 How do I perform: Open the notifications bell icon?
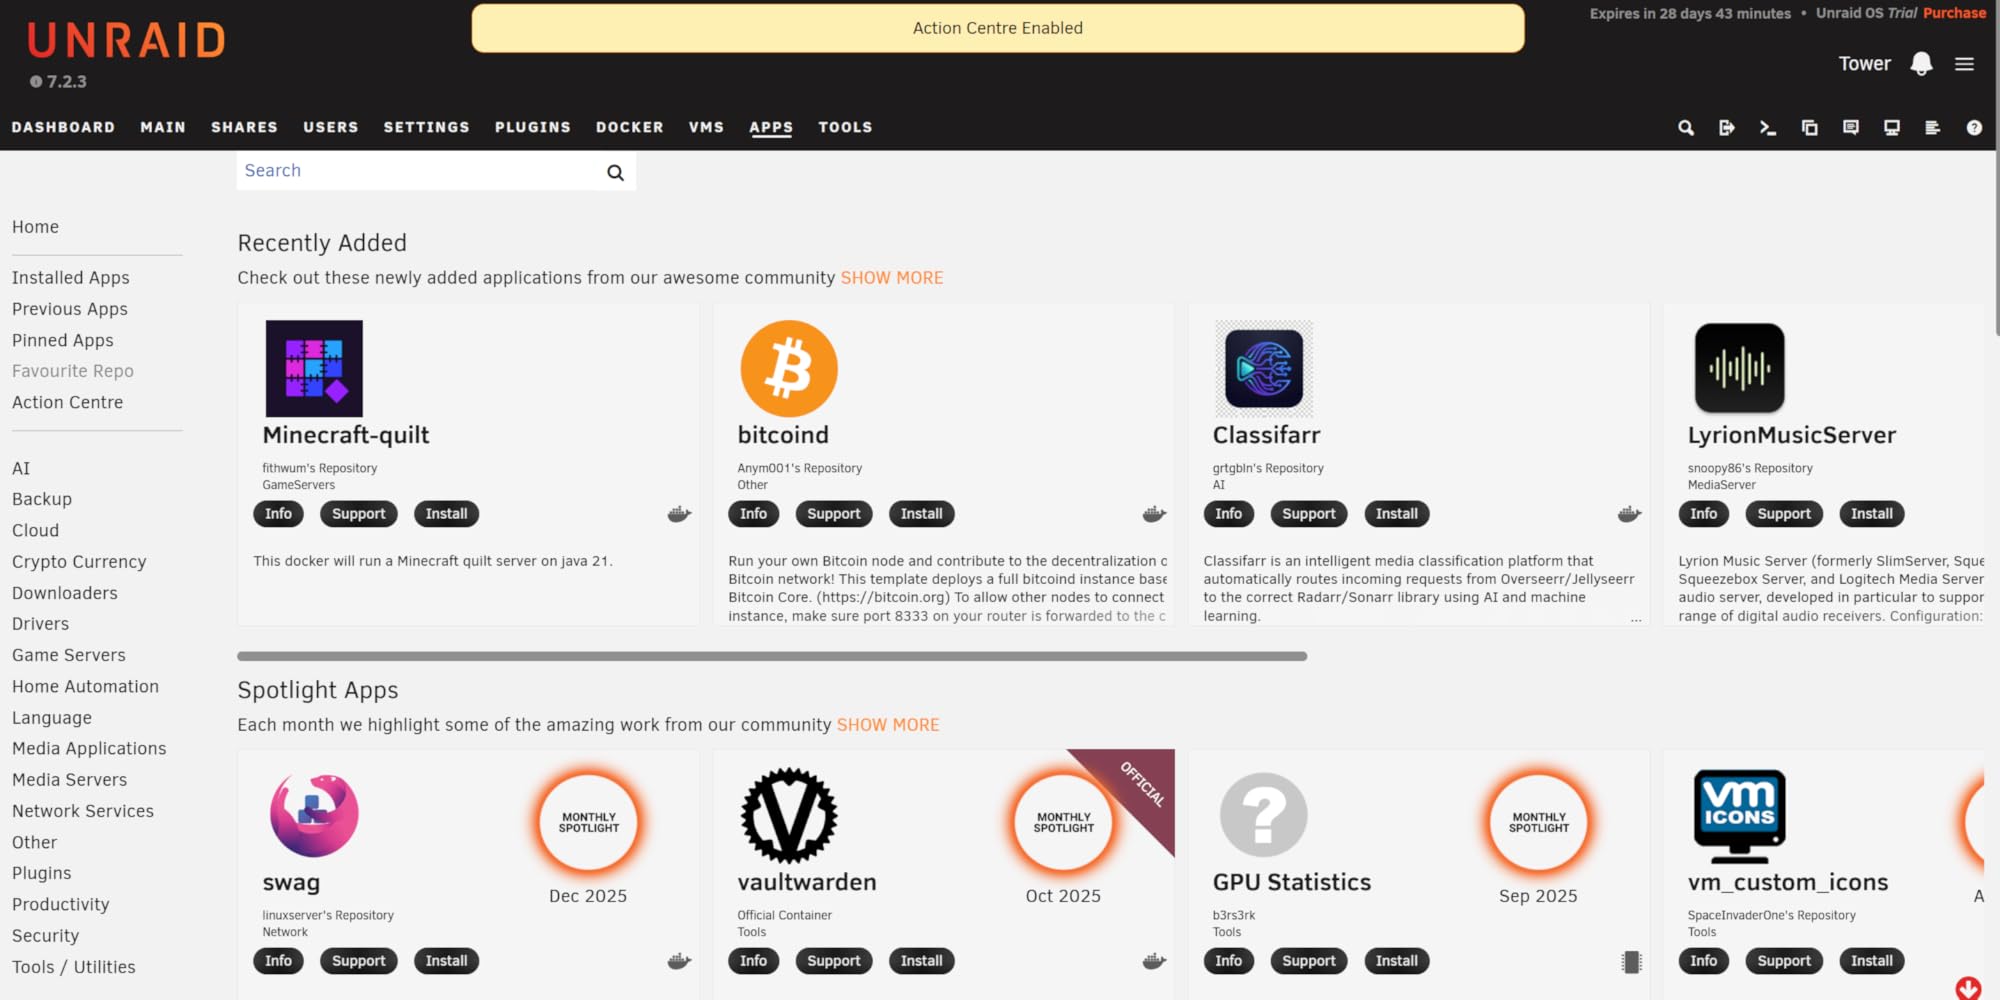tap(1921, 64)
